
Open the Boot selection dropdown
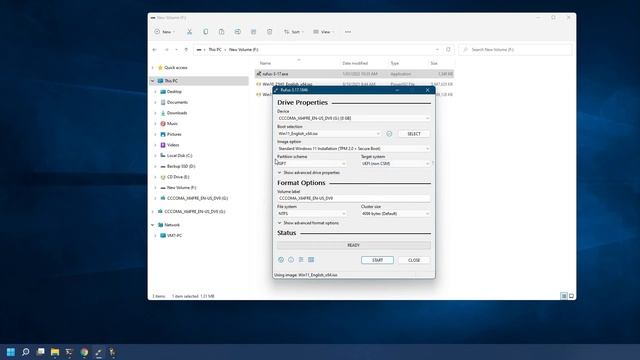(x=329, y=134)
